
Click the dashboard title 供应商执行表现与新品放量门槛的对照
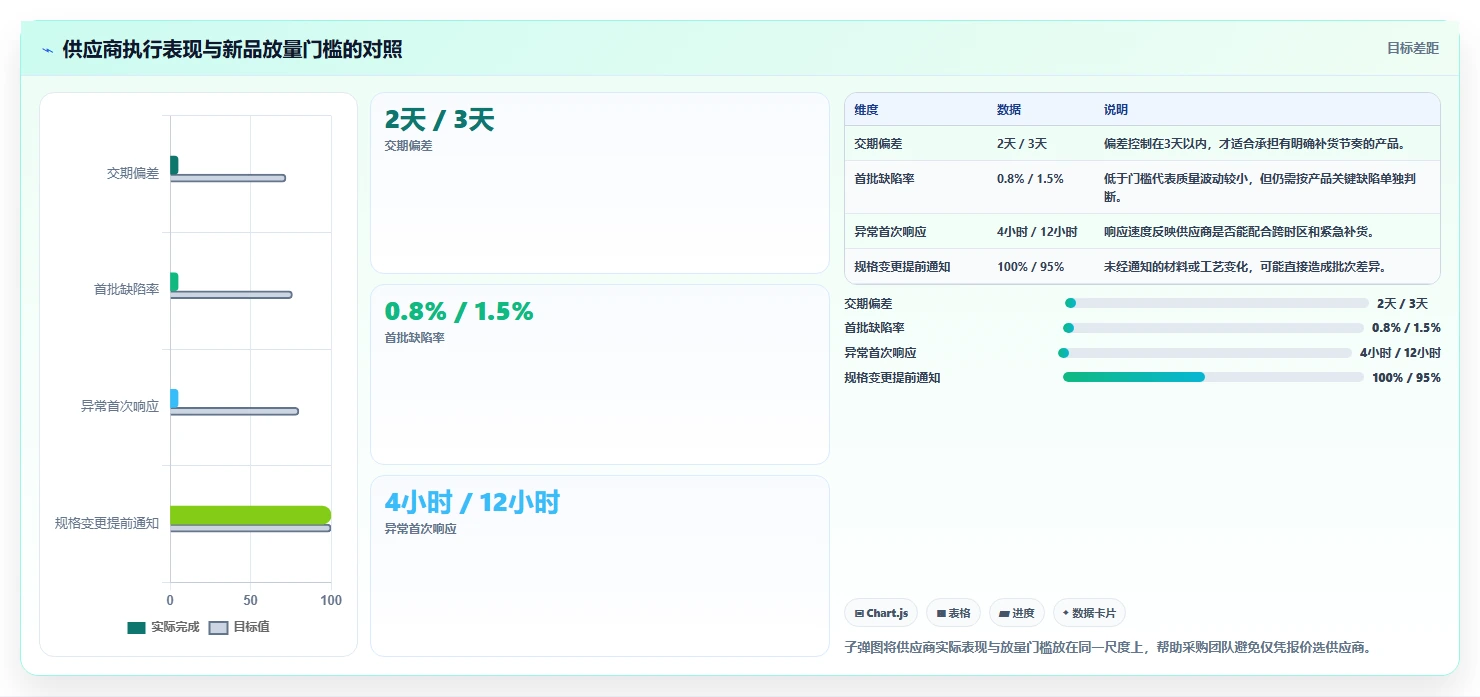(232, 50)
